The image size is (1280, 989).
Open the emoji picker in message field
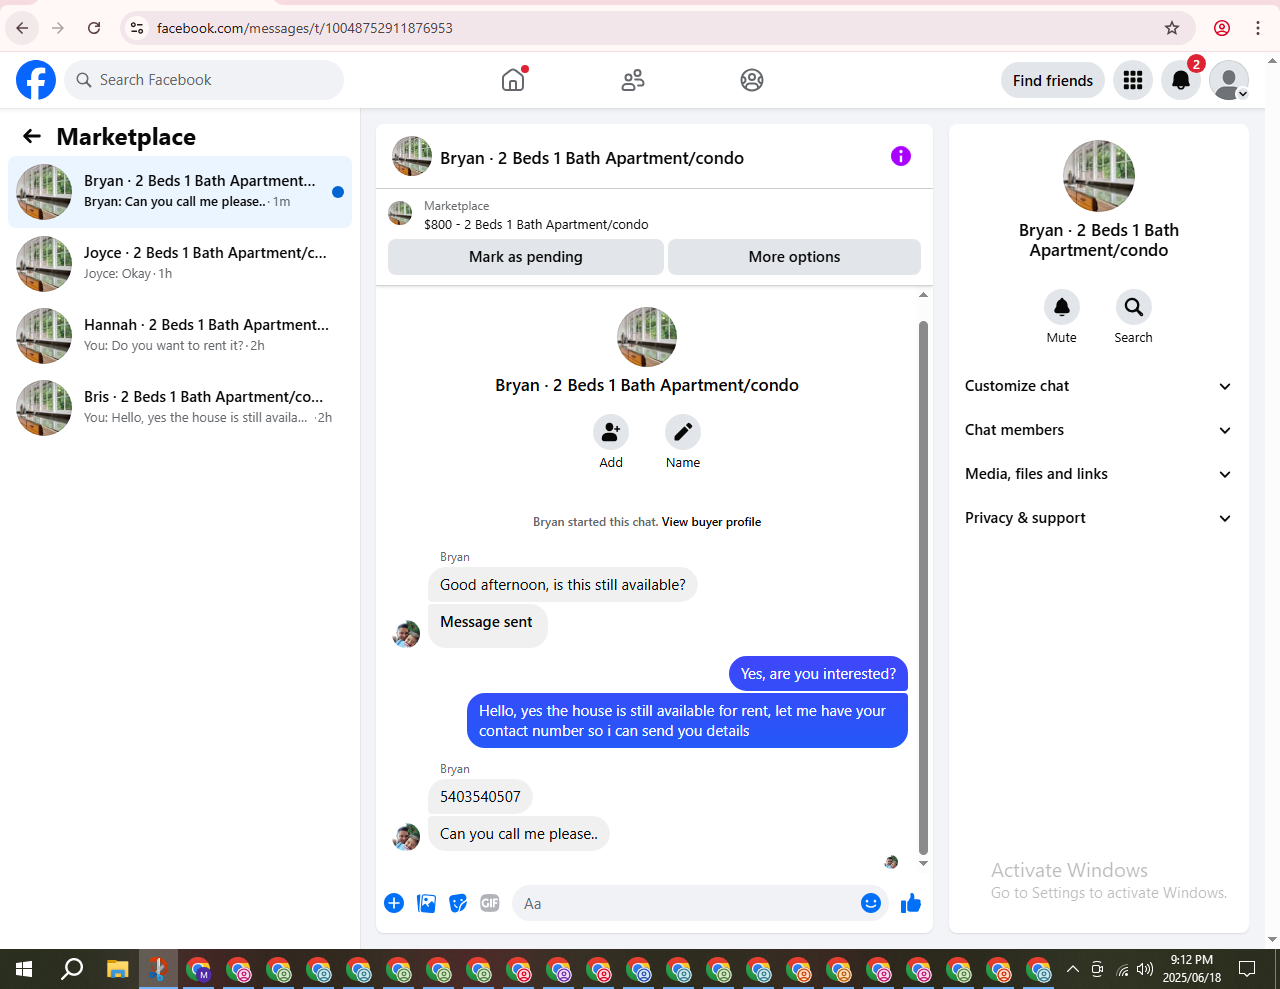point(871,903)
